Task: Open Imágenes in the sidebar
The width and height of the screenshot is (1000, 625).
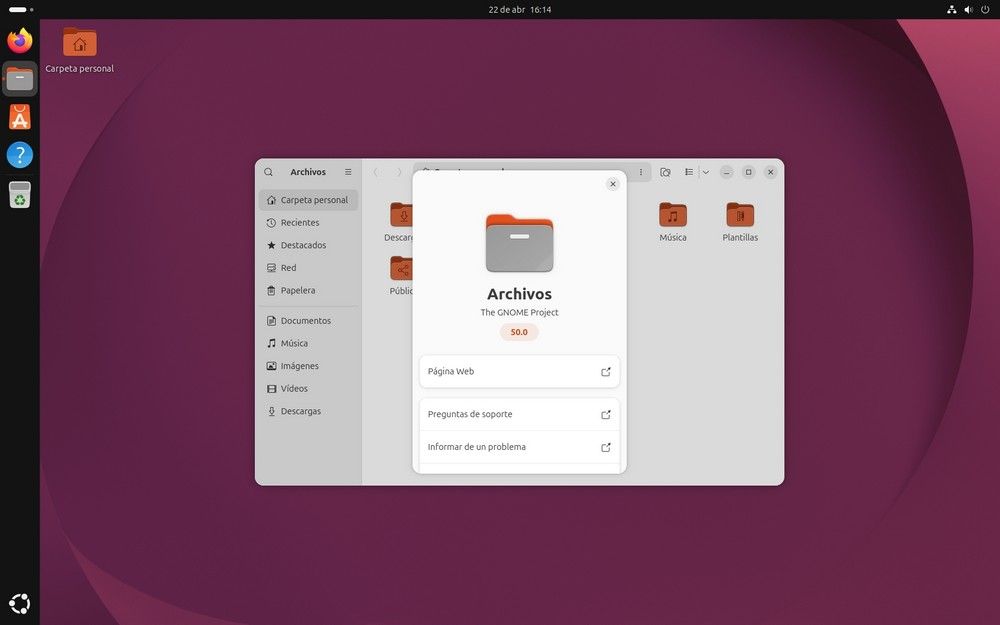Action: tap(309, 366)
